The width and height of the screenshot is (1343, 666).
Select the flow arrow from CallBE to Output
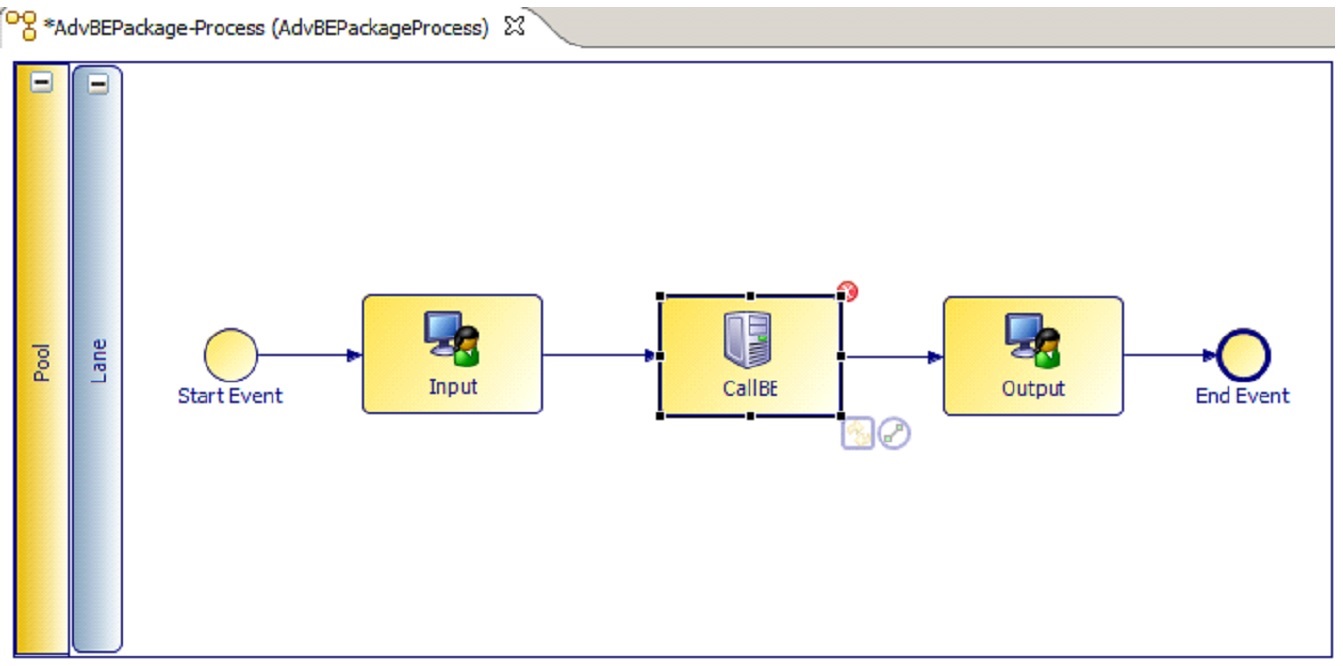892,356
